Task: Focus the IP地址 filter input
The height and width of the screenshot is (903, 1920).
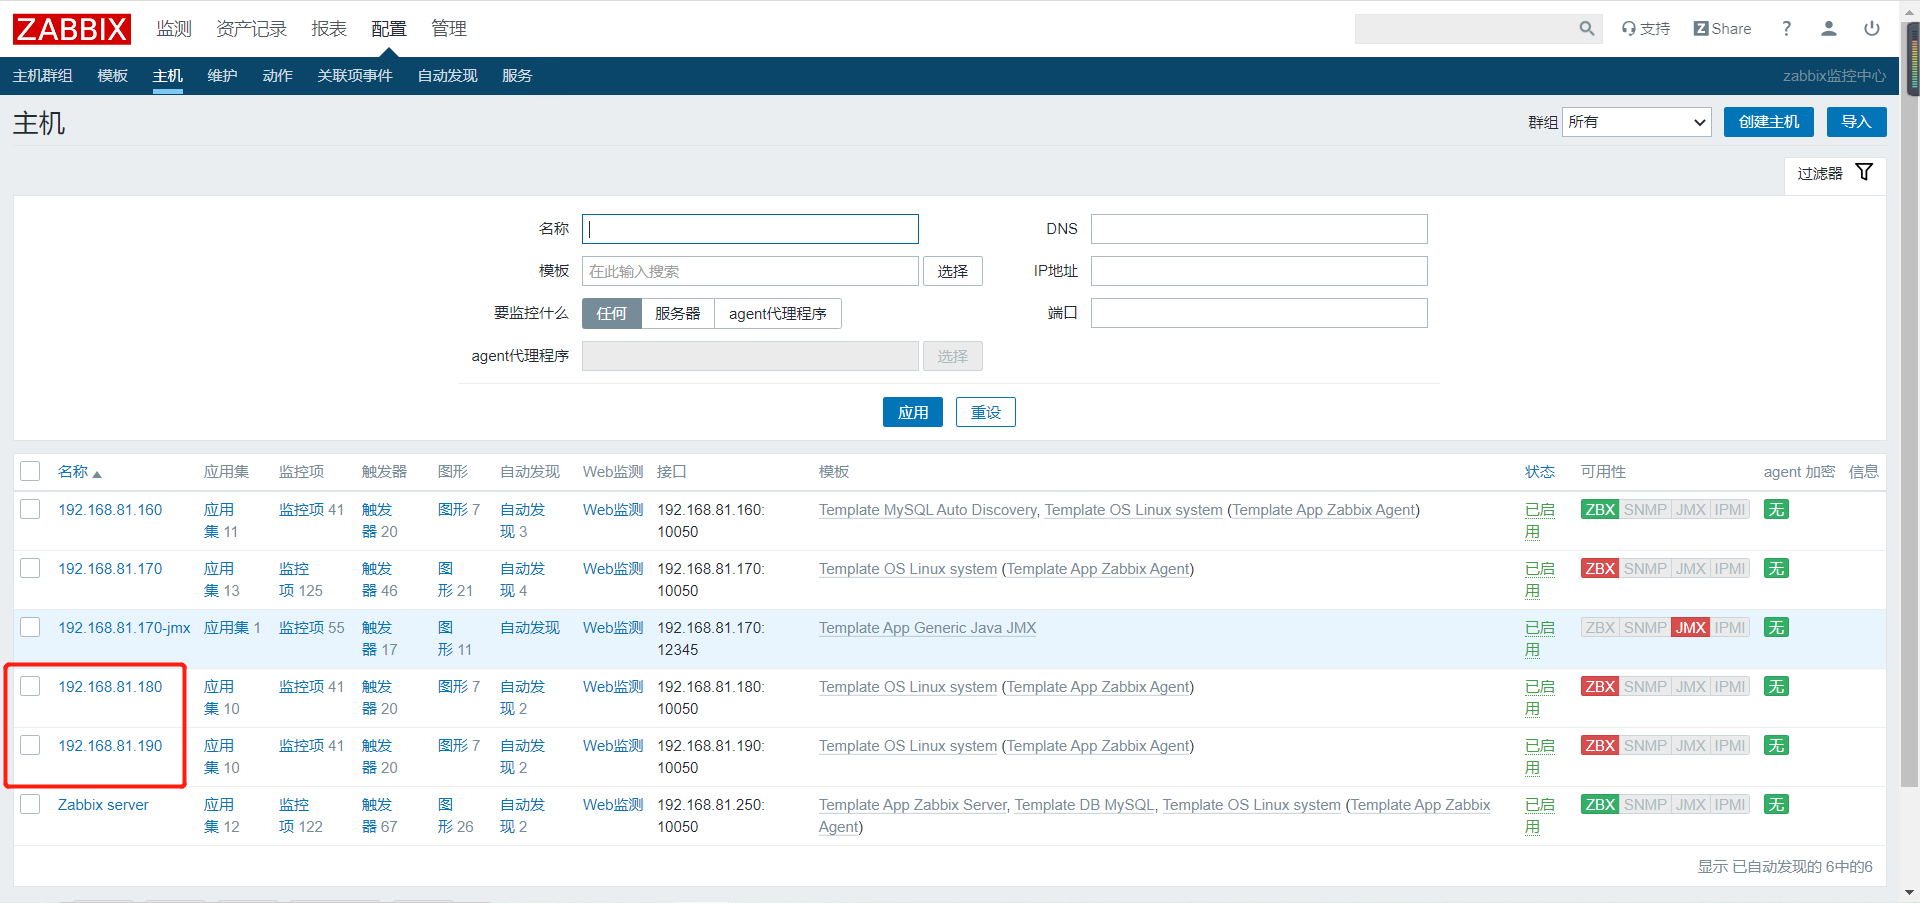Action: coord(1259,271)
